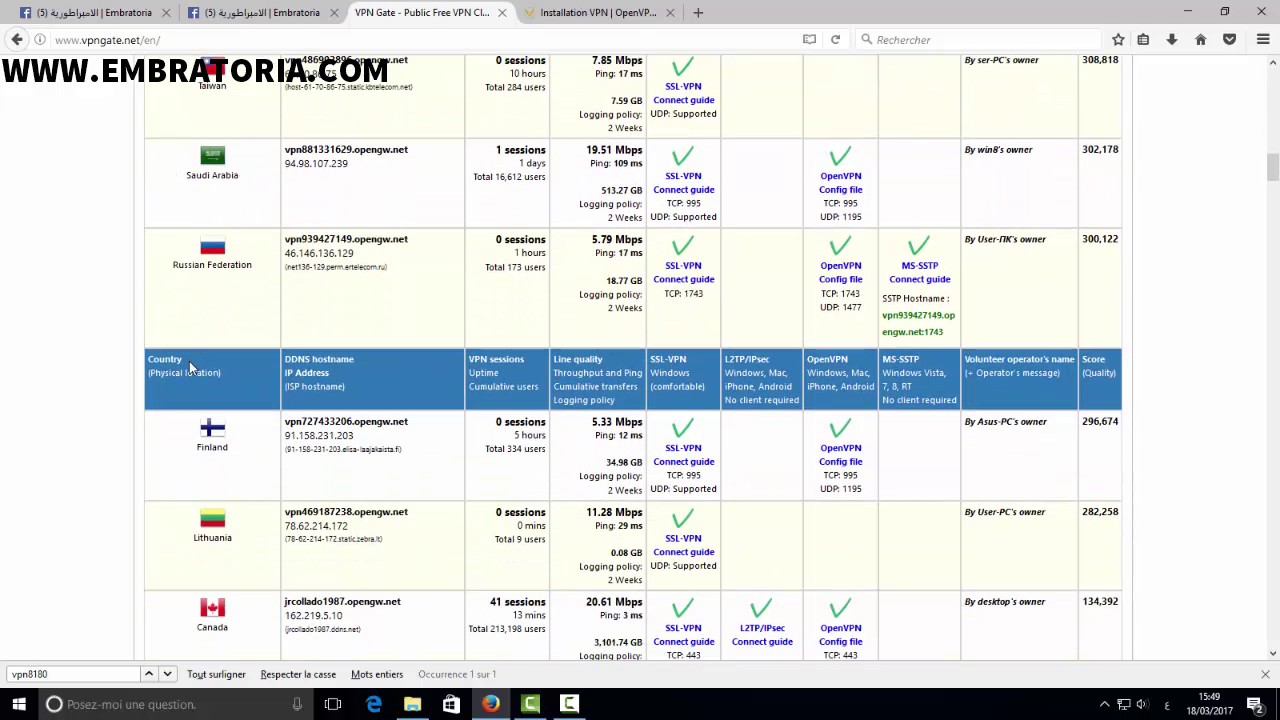Open Windows Store from taskbar
Screen dimensions: 1280x720
(x=451, y=704)
